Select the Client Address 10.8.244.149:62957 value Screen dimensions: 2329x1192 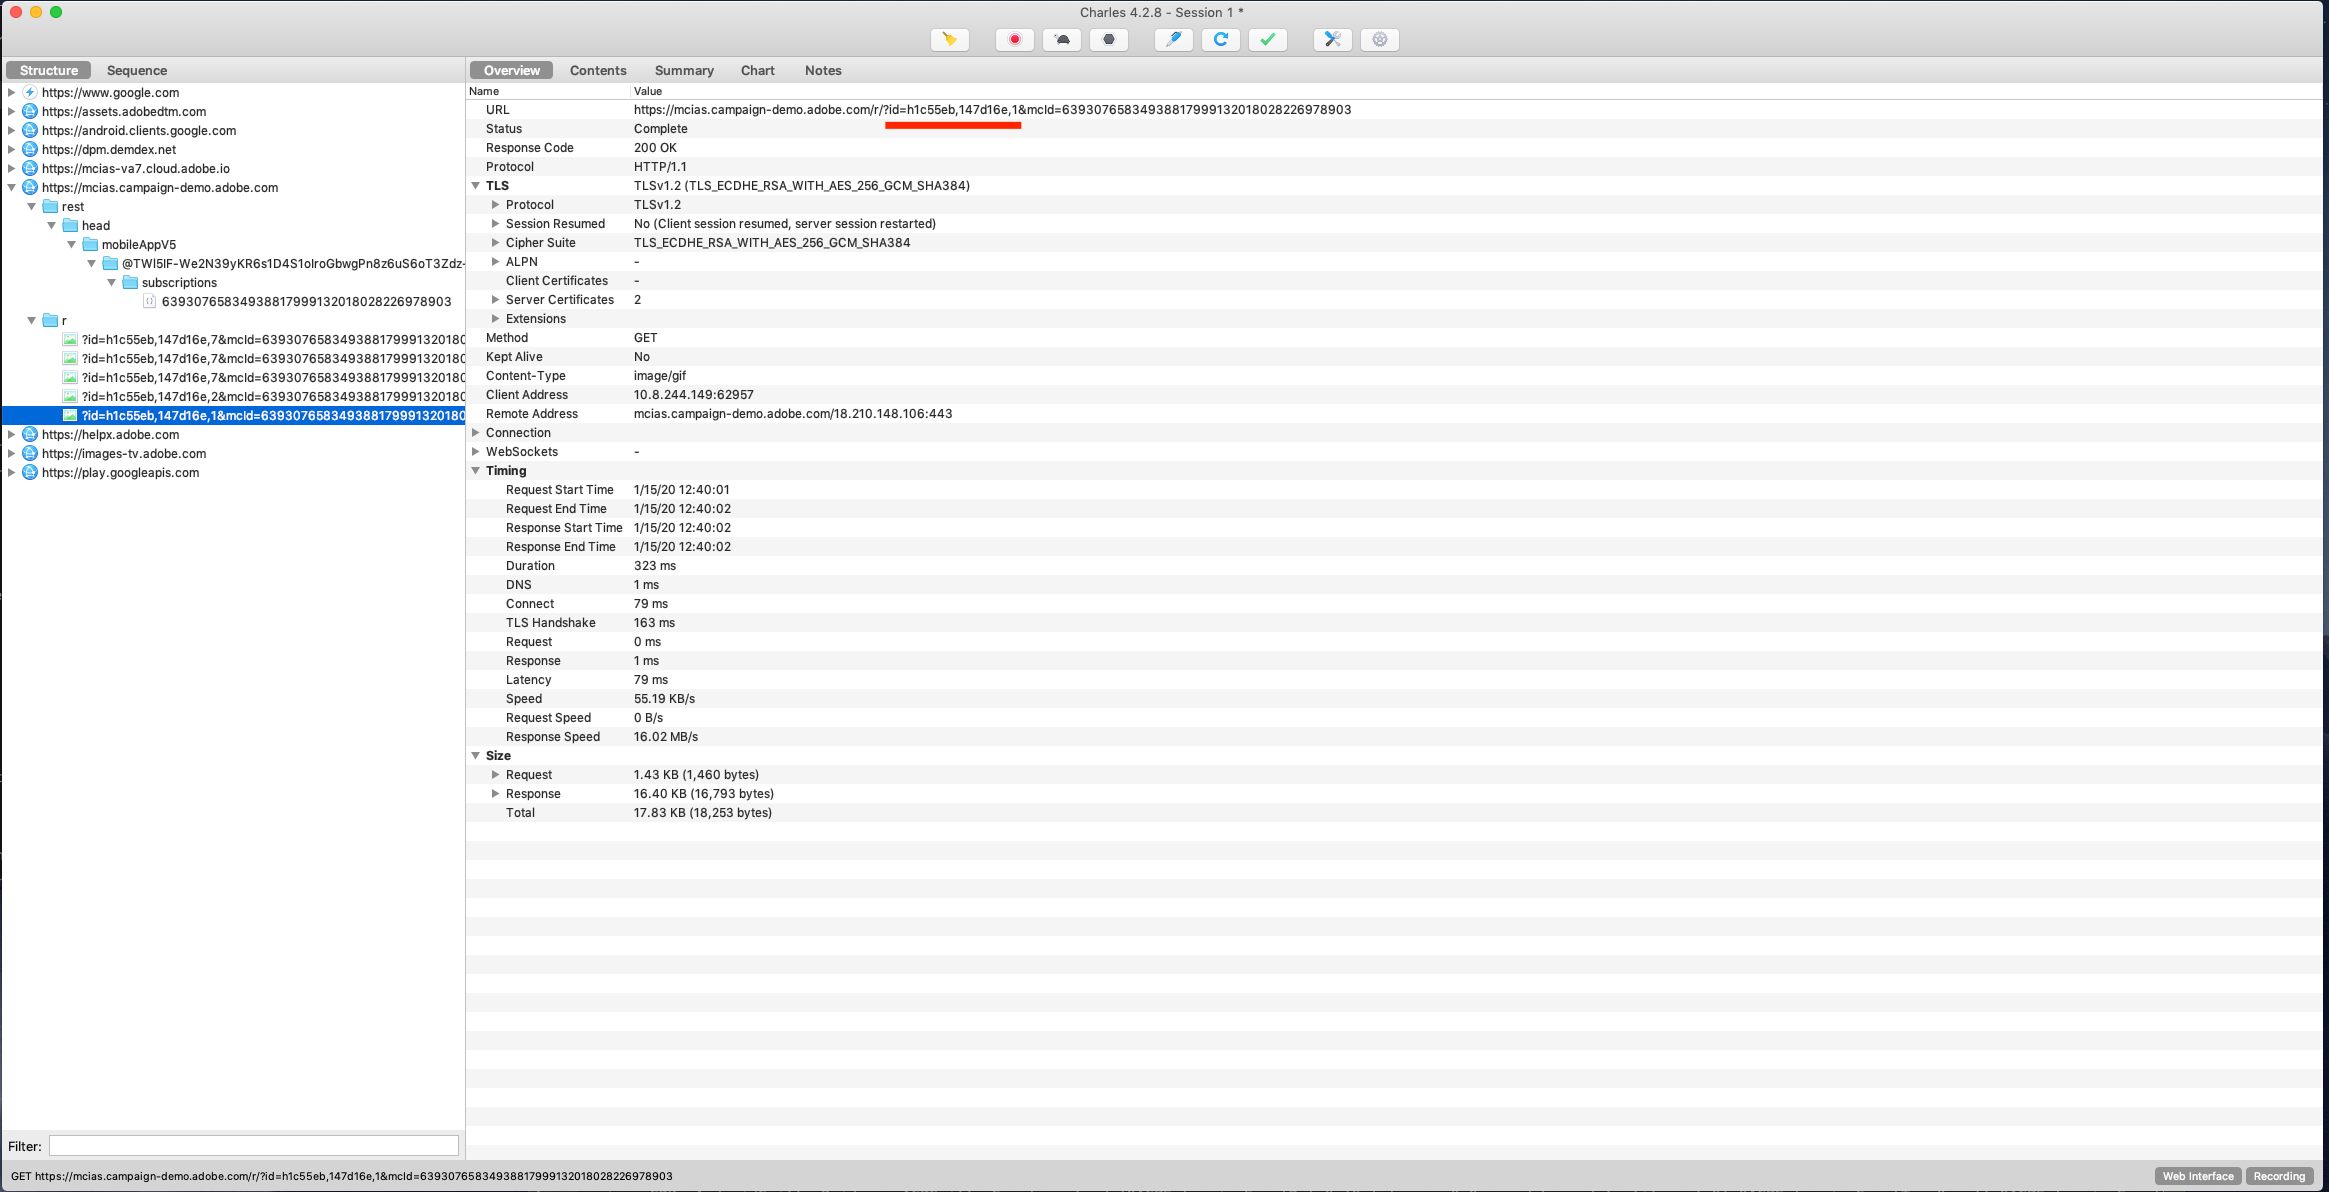[694, 394]
